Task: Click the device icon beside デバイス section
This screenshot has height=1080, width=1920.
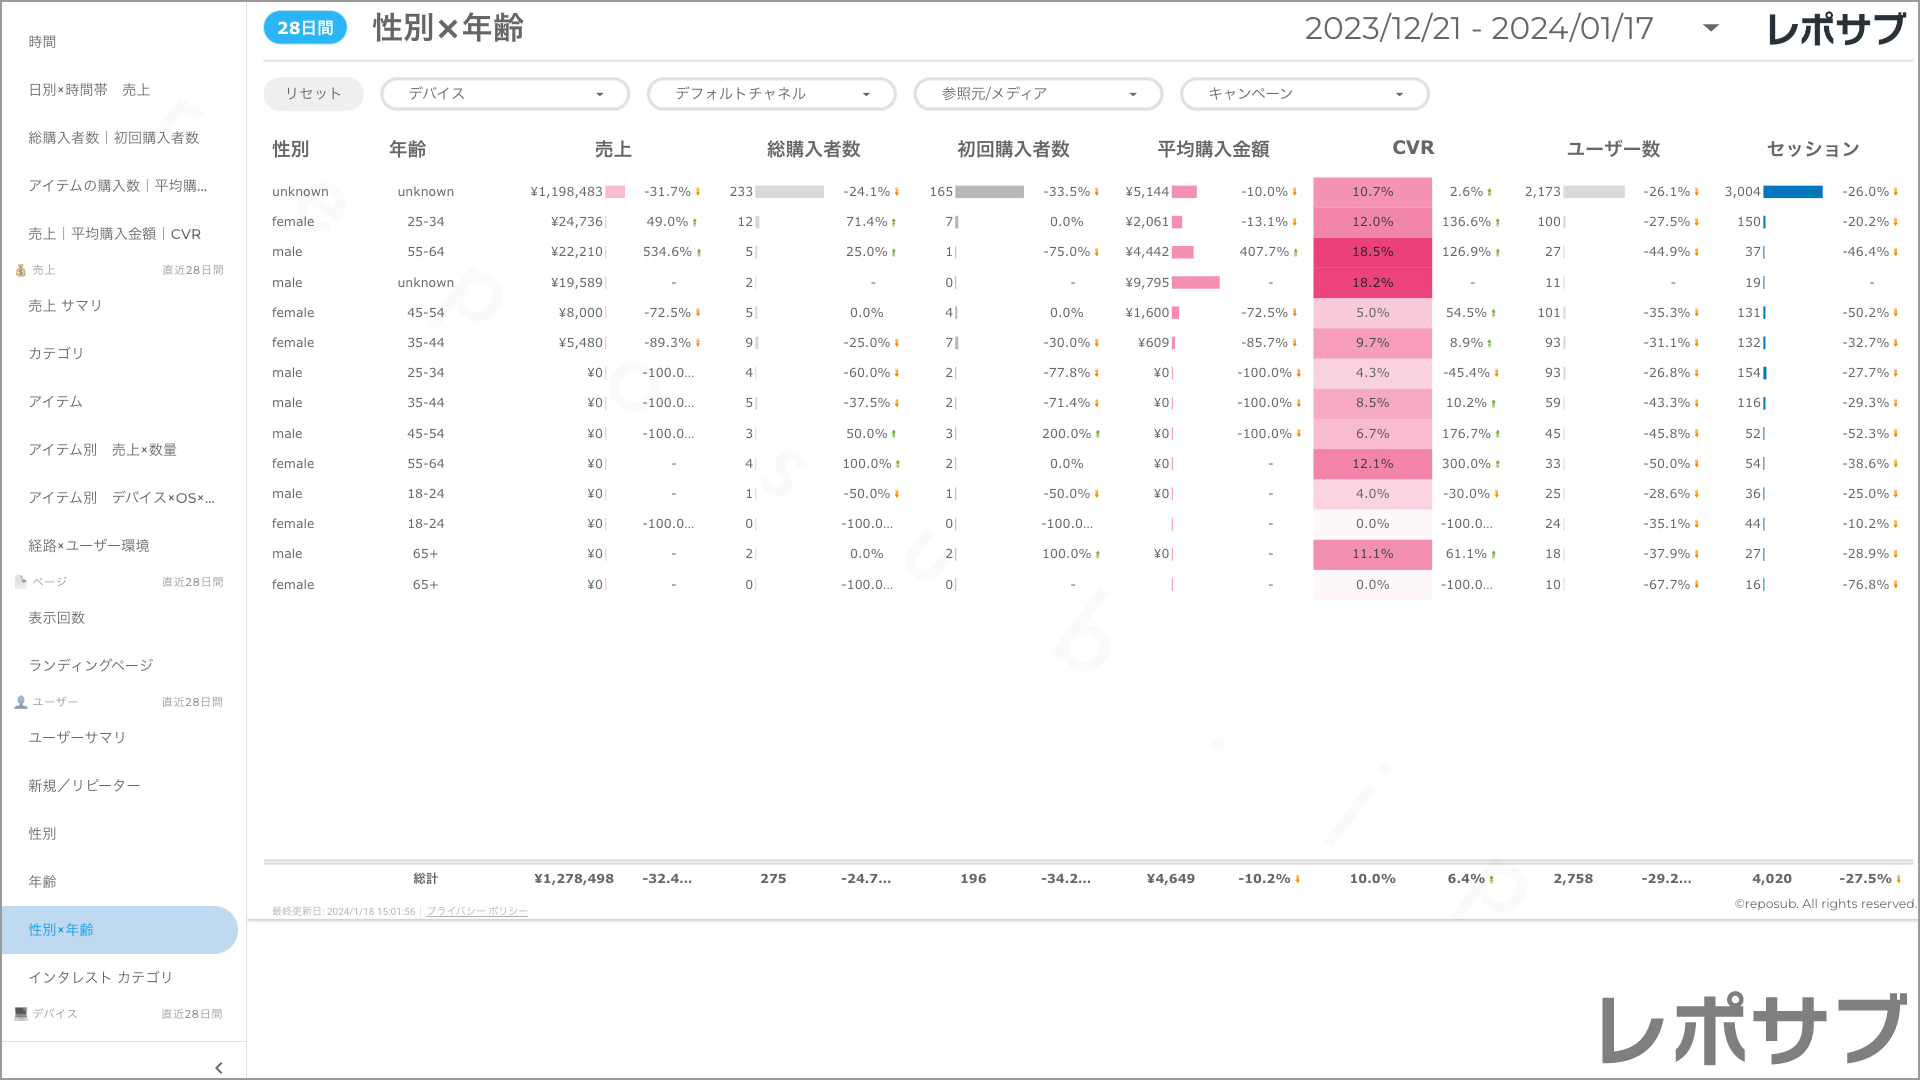Action: (20, 1014)
